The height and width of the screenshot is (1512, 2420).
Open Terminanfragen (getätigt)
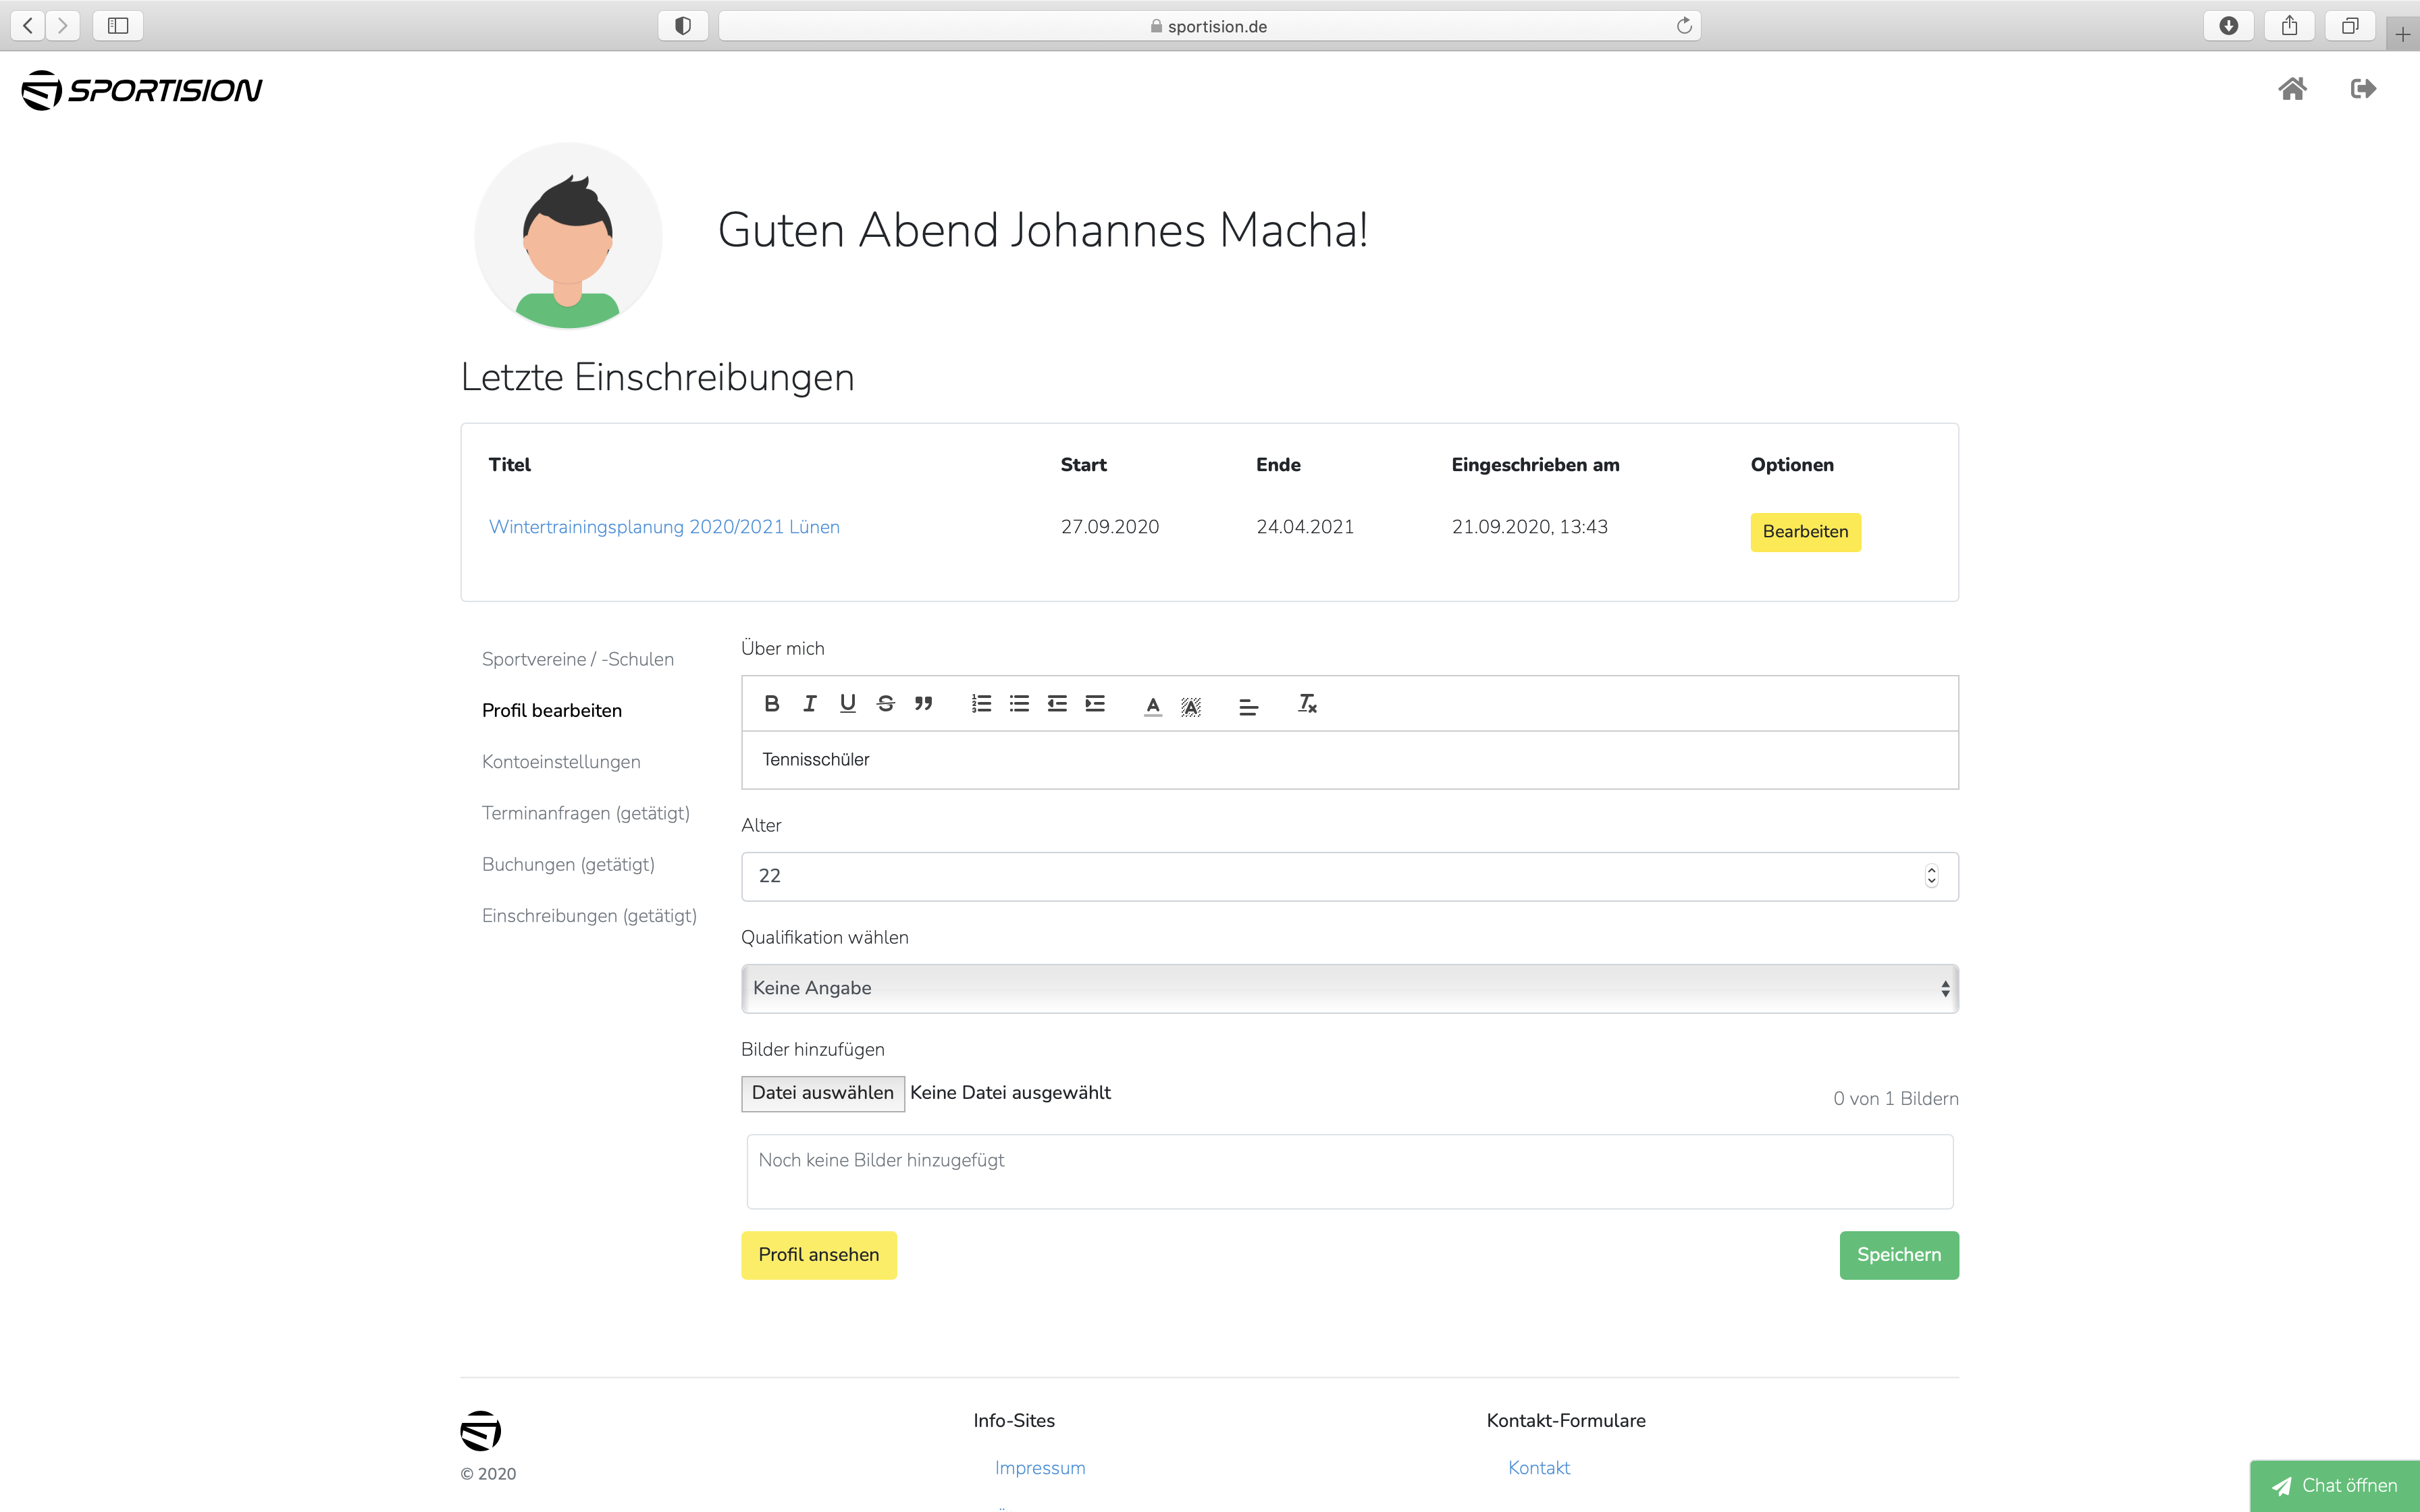point(585,813)
